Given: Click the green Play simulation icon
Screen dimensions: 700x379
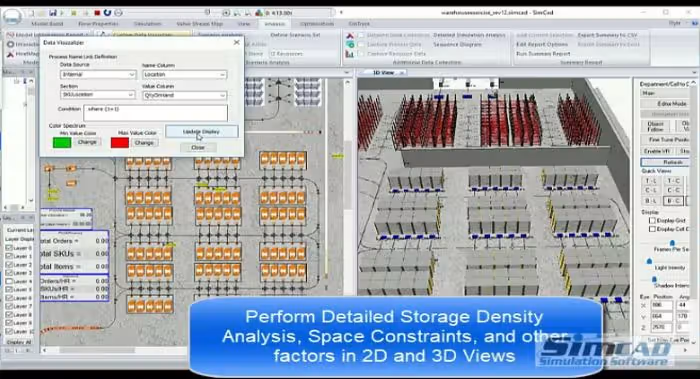Looking at the screenshot, I should click(62, 13).
